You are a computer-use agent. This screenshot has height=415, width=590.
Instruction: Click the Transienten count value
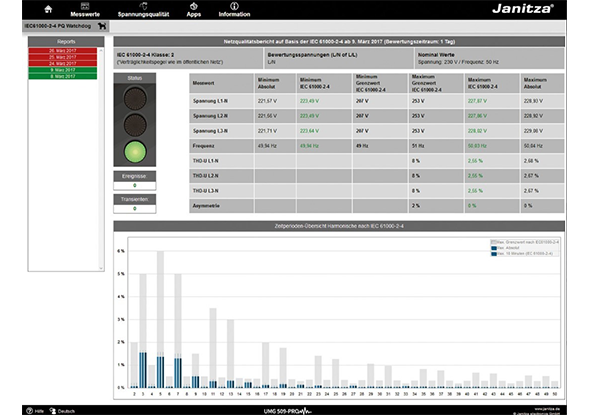(x=135, y=208)
